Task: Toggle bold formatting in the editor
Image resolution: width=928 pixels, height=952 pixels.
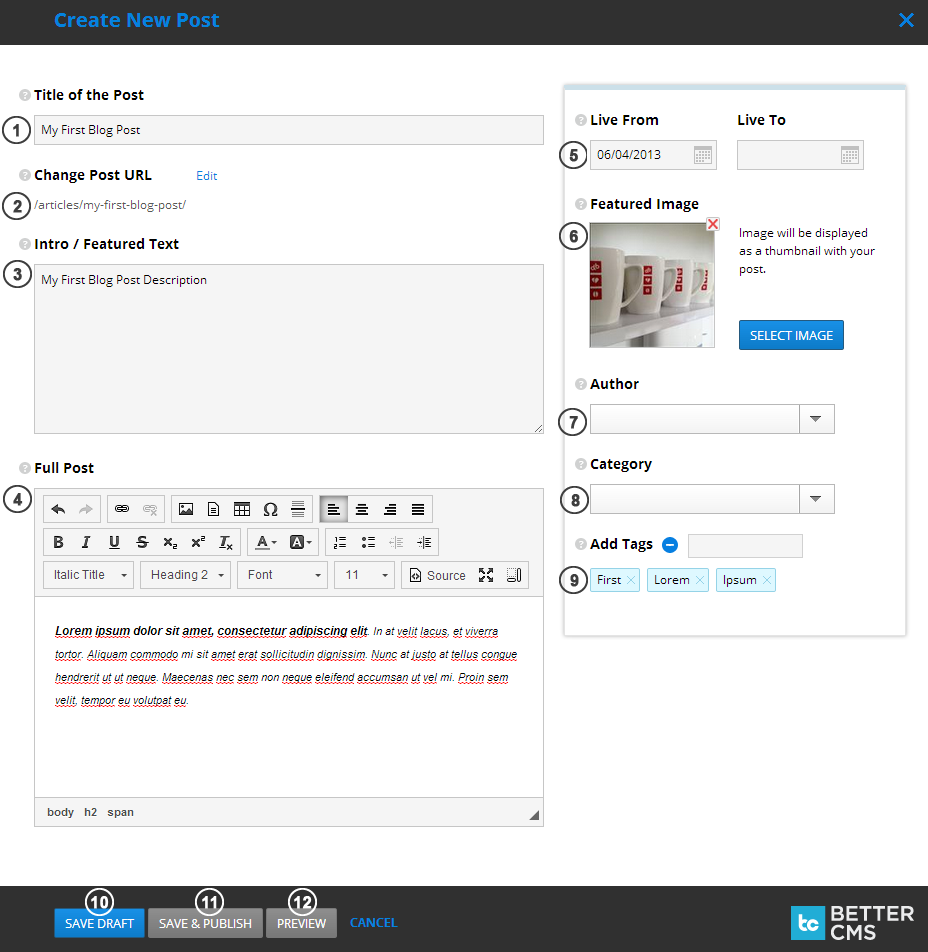Action: [x=58, y=541]
